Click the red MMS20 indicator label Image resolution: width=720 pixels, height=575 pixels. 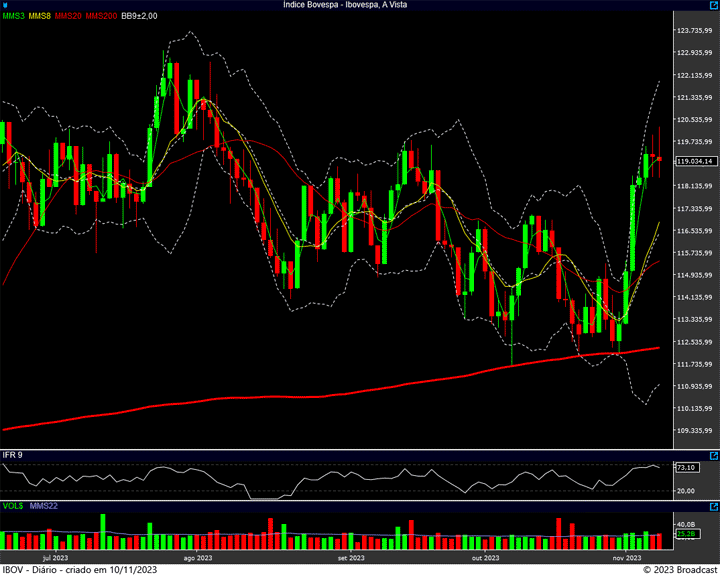point(69,16)
